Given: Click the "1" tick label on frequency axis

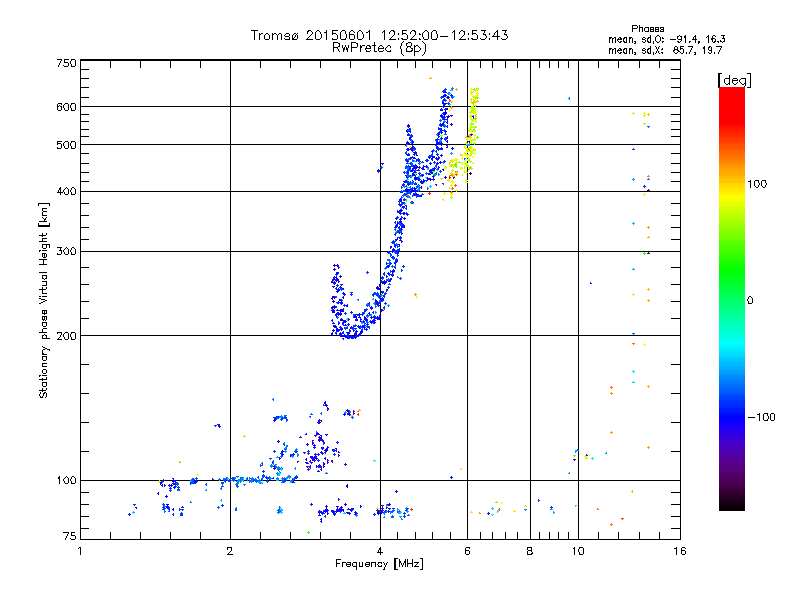Looking at the screenshot, I should pyautogui.click(x=80, y=551).
